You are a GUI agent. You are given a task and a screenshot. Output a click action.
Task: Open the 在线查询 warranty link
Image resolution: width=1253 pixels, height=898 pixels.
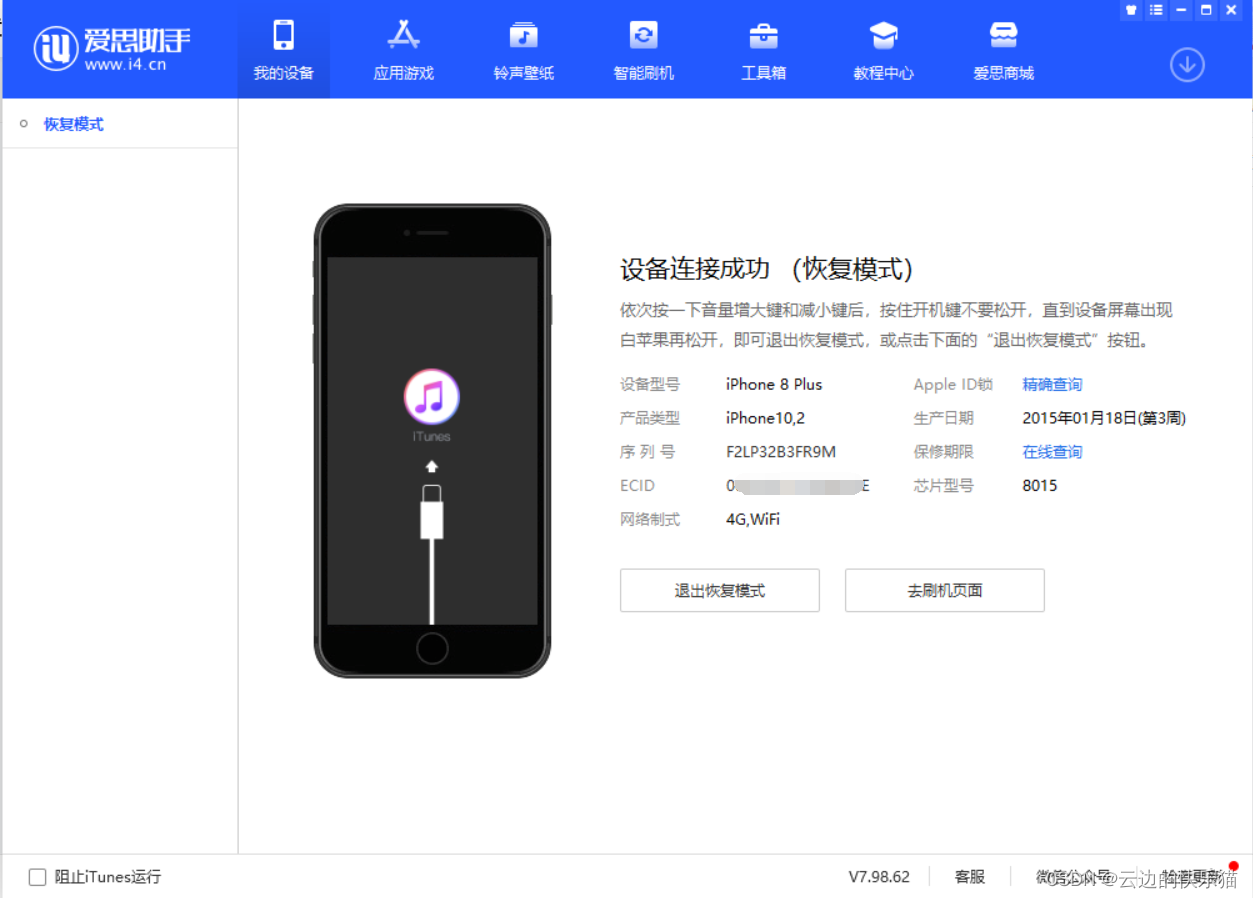pos(1052,452)
